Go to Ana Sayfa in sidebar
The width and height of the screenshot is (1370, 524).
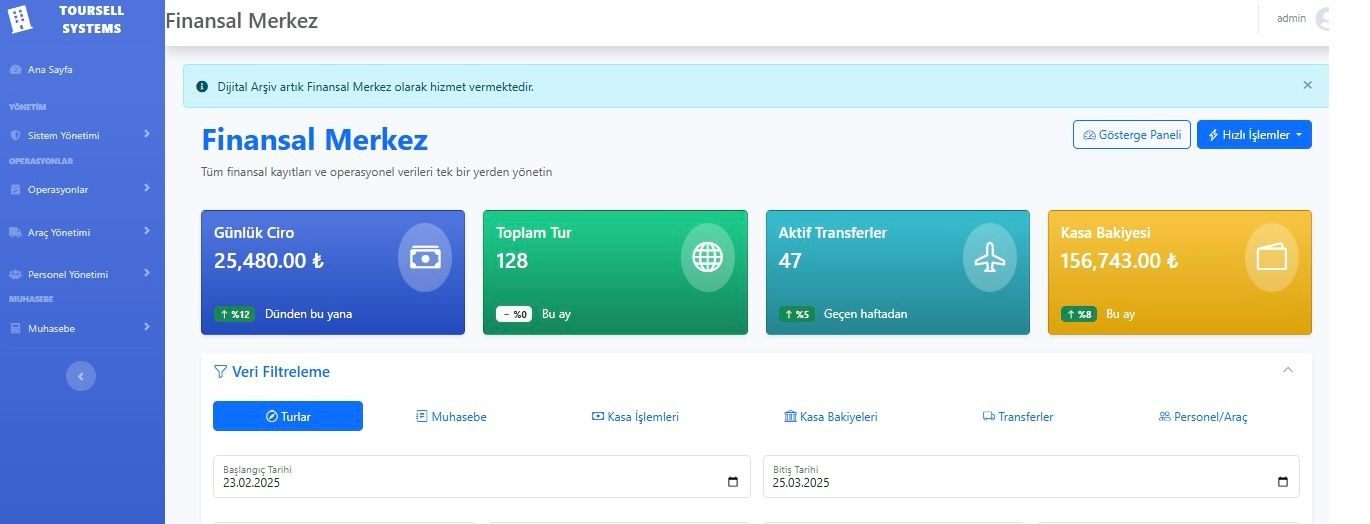coord(49,70)
